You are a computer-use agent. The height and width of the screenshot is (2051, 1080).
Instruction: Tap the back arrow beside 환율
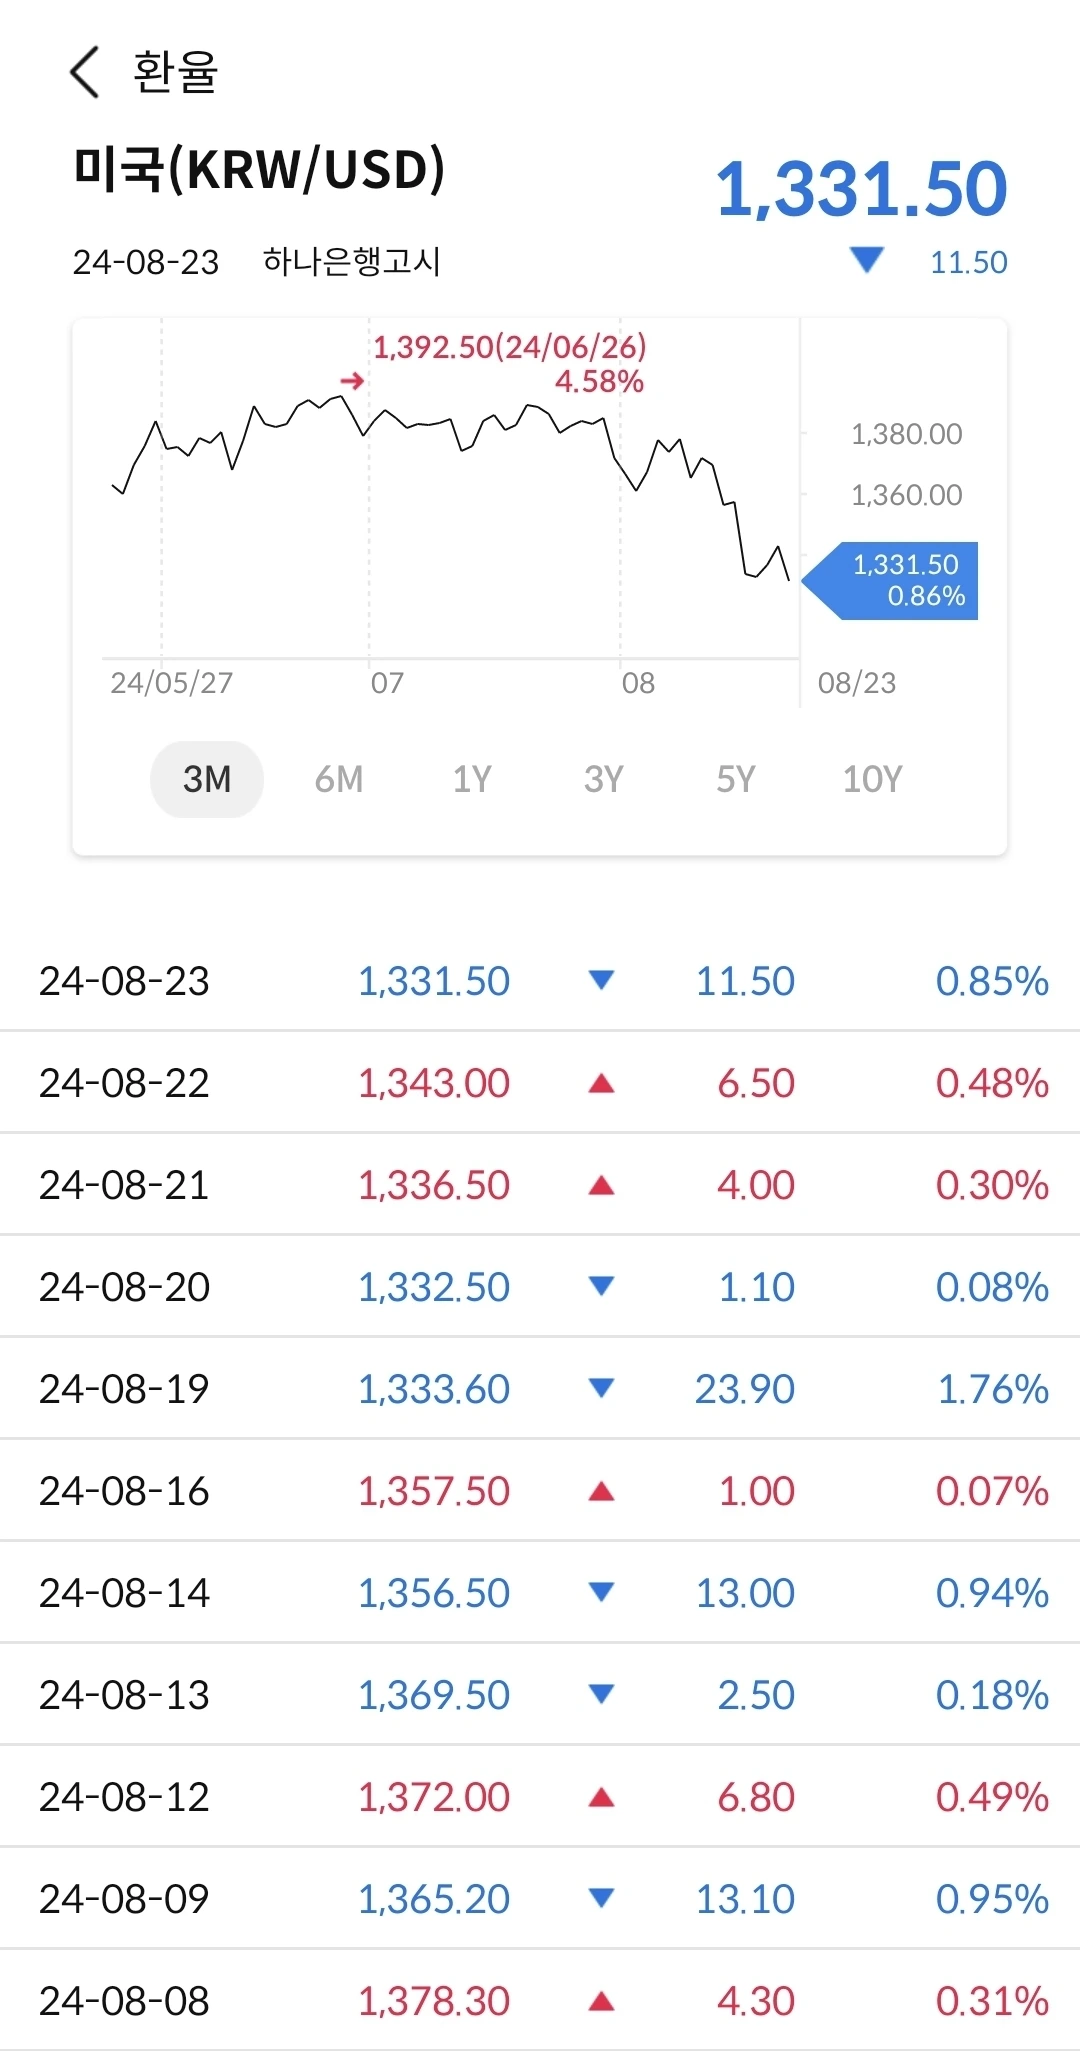pos(85,72)
